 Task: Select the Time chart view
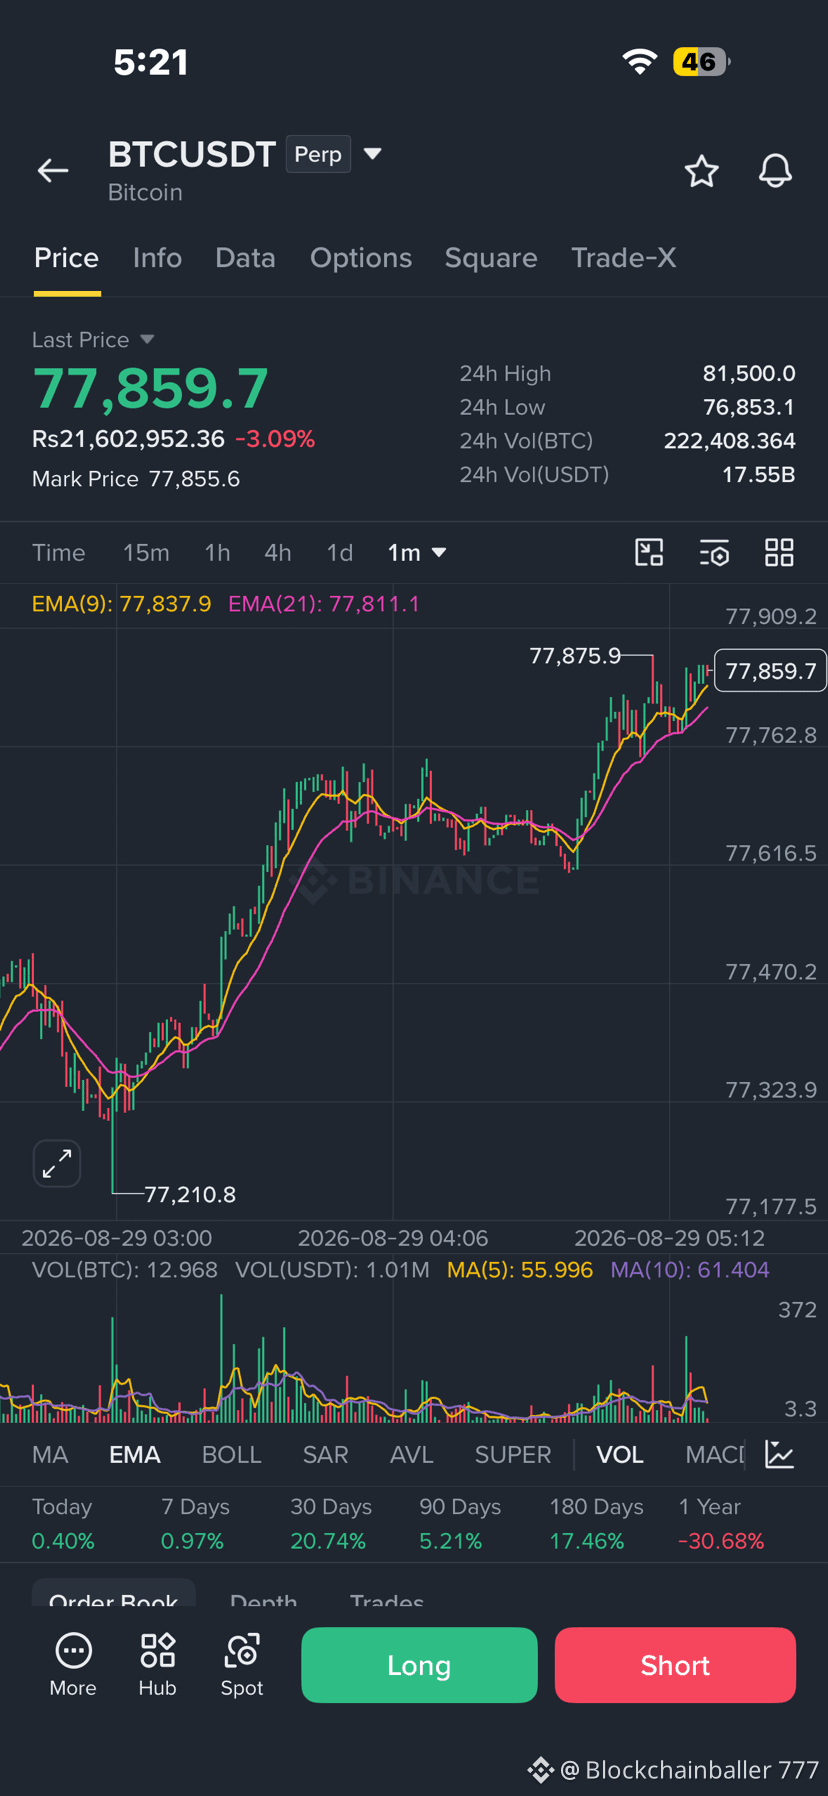click(x=59, y=553)
